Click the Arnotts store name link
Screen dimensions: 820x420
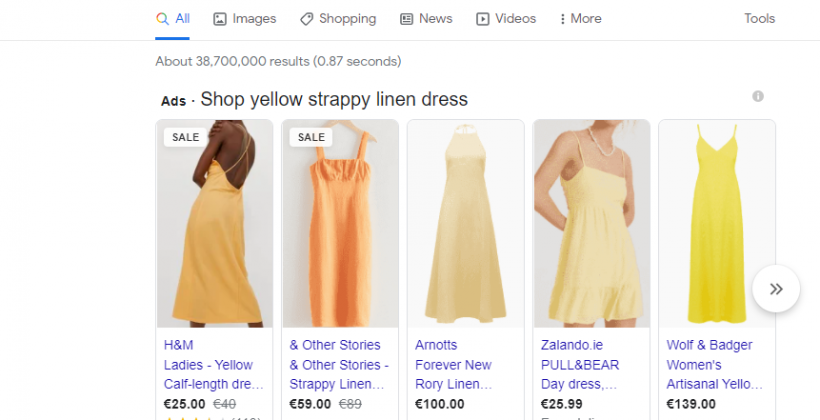click(x=436, y=345)
